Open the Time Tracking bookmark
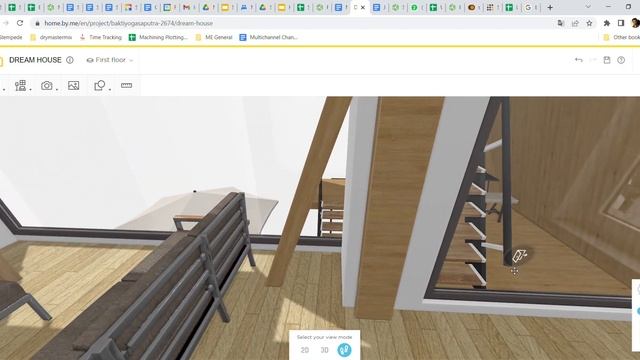The height and width of the screenshot is (360, 640). [x=101, y=37]
